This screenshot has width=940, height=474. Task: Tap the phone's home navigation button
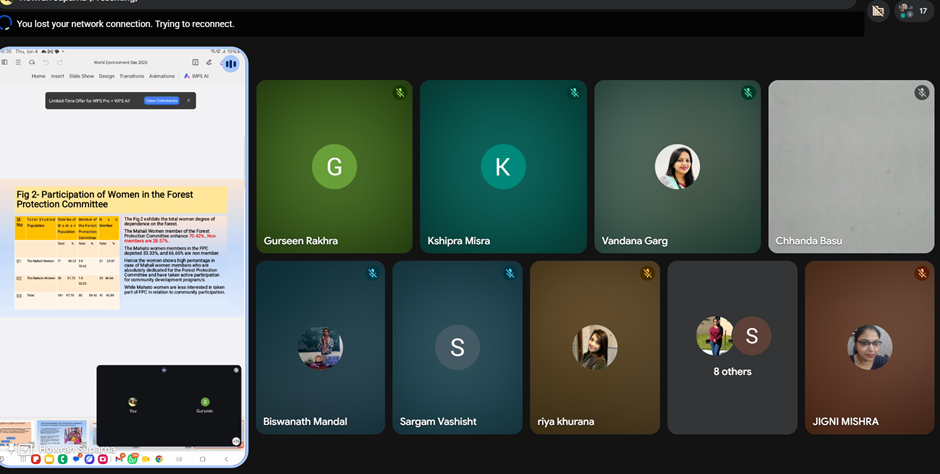click(203, 459)
